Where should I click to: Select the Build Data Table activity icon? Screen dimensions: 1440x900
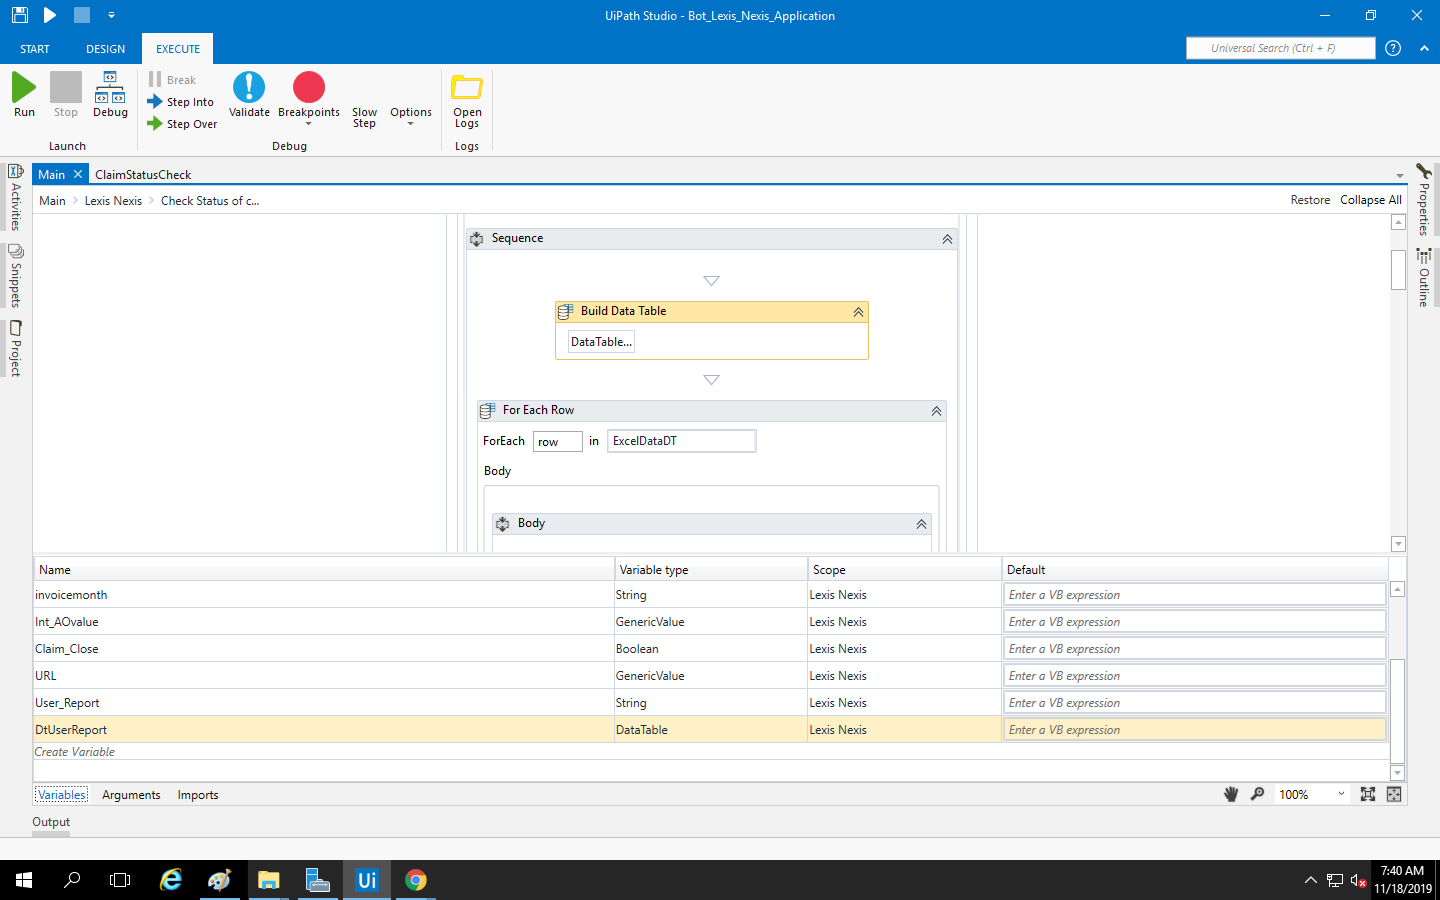point(565,311)
